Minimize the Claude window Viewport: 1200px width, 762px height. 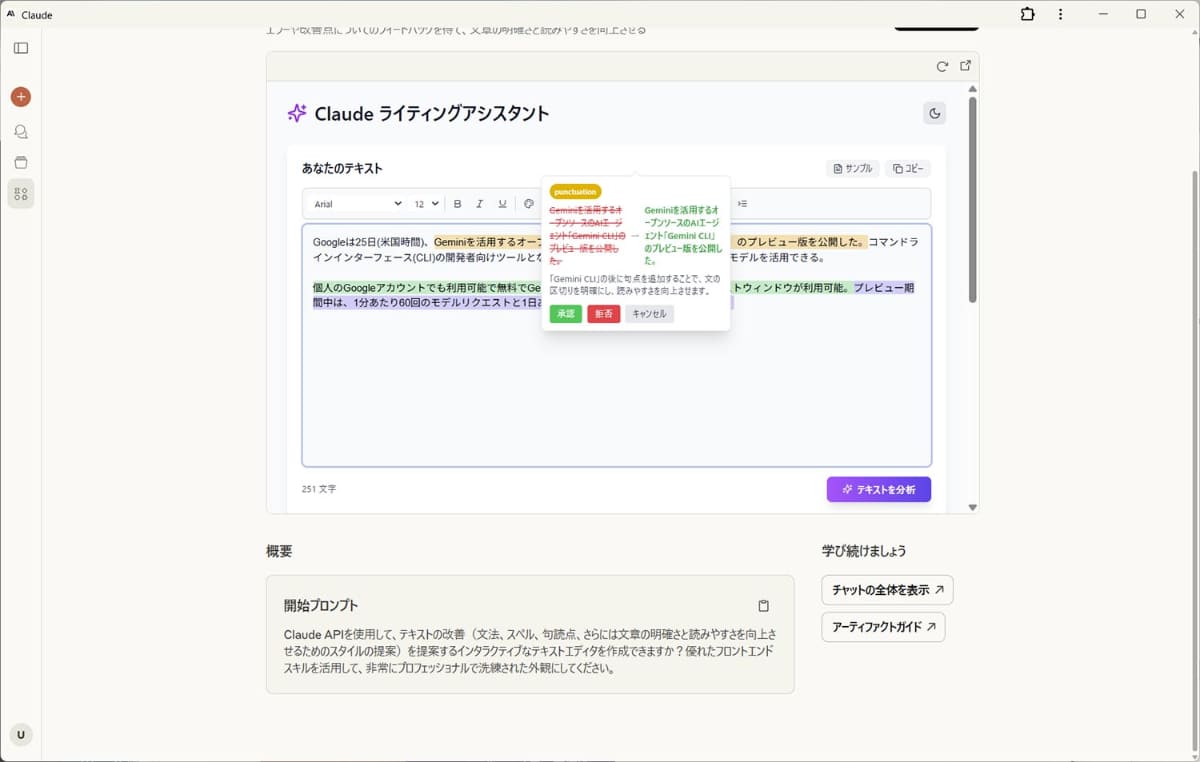coord(1104,14)
